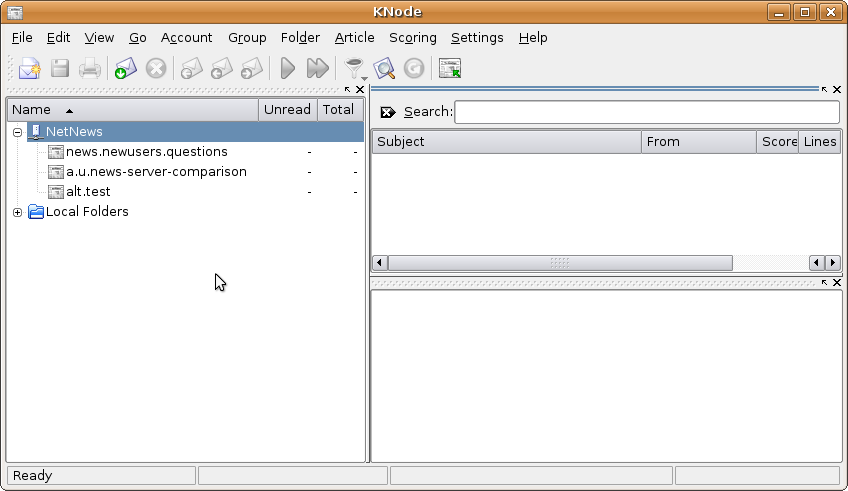Viewport: 848px width, 491px height.
Task: Click the Next Unread Thread double-arrow
Action: click(x=317, y=69)
